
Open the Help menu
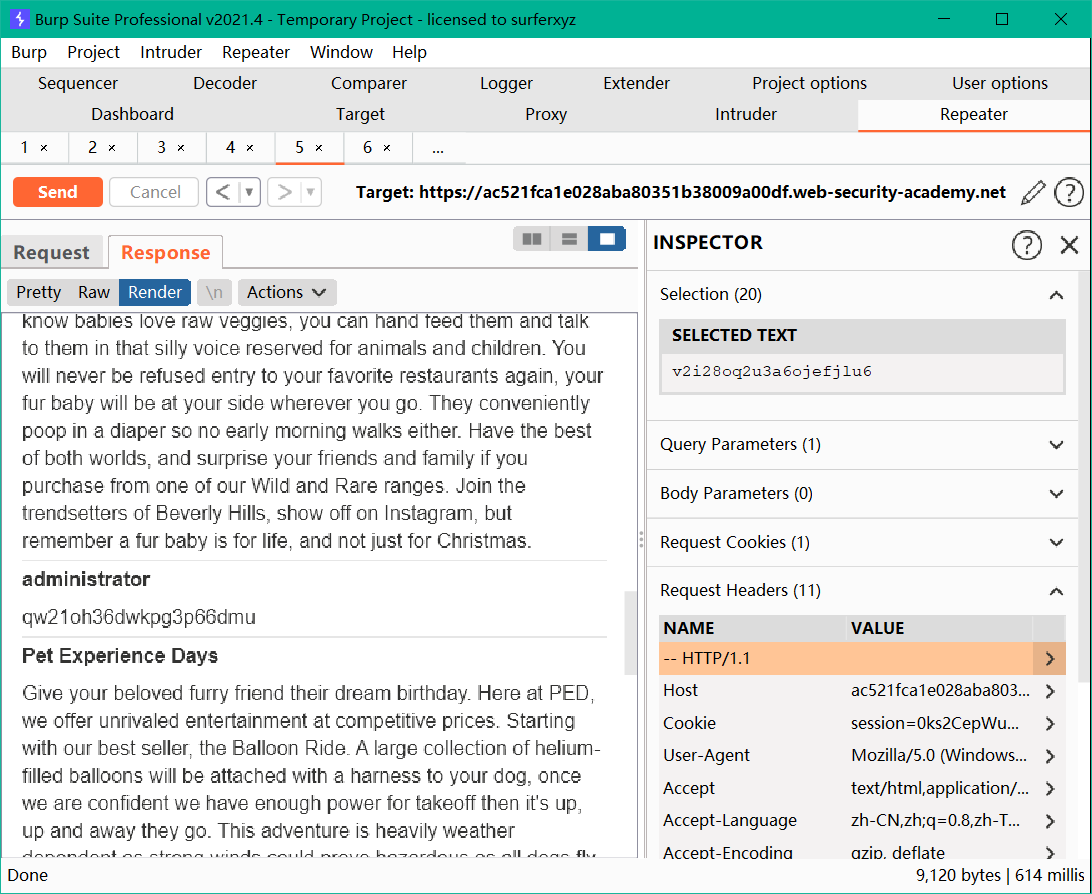coord(409,52)
